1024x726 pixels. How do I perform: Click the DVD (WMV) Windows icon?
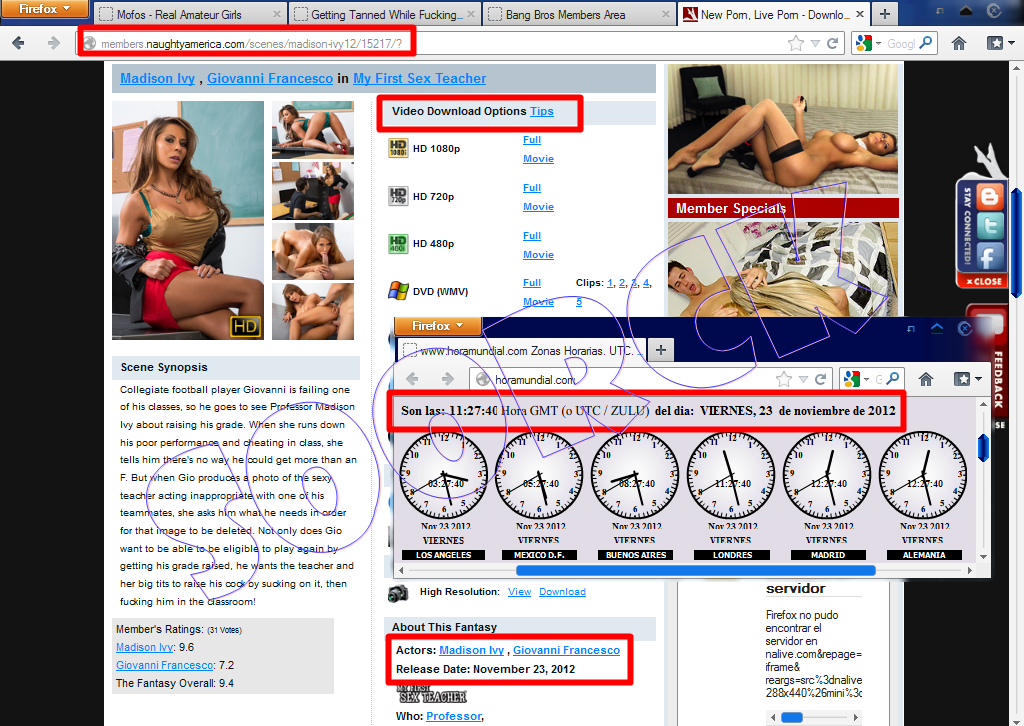point(398,291)
